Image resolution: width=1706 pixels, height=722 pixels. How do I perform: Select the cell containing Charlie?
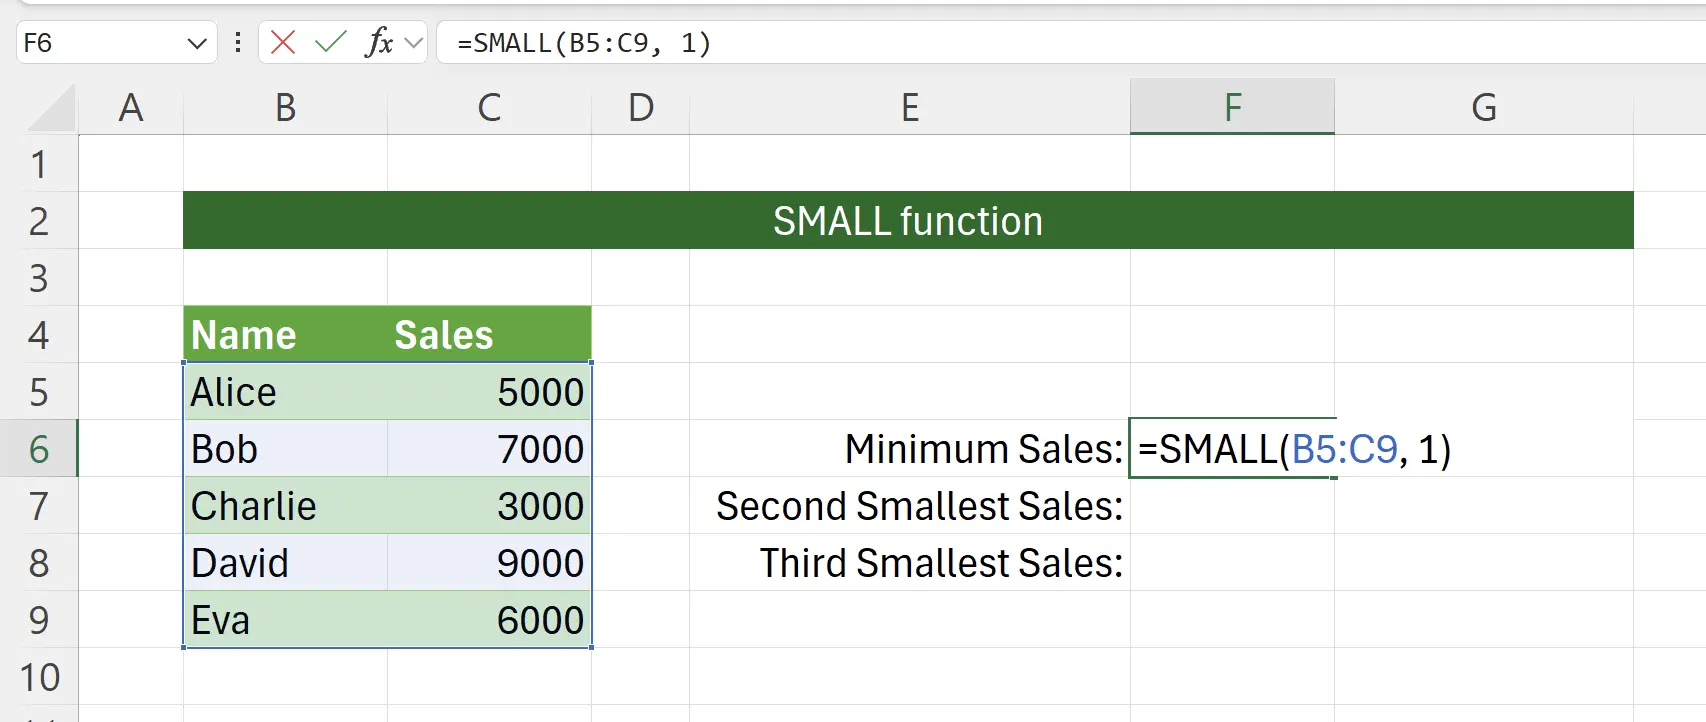pos(286,506)
